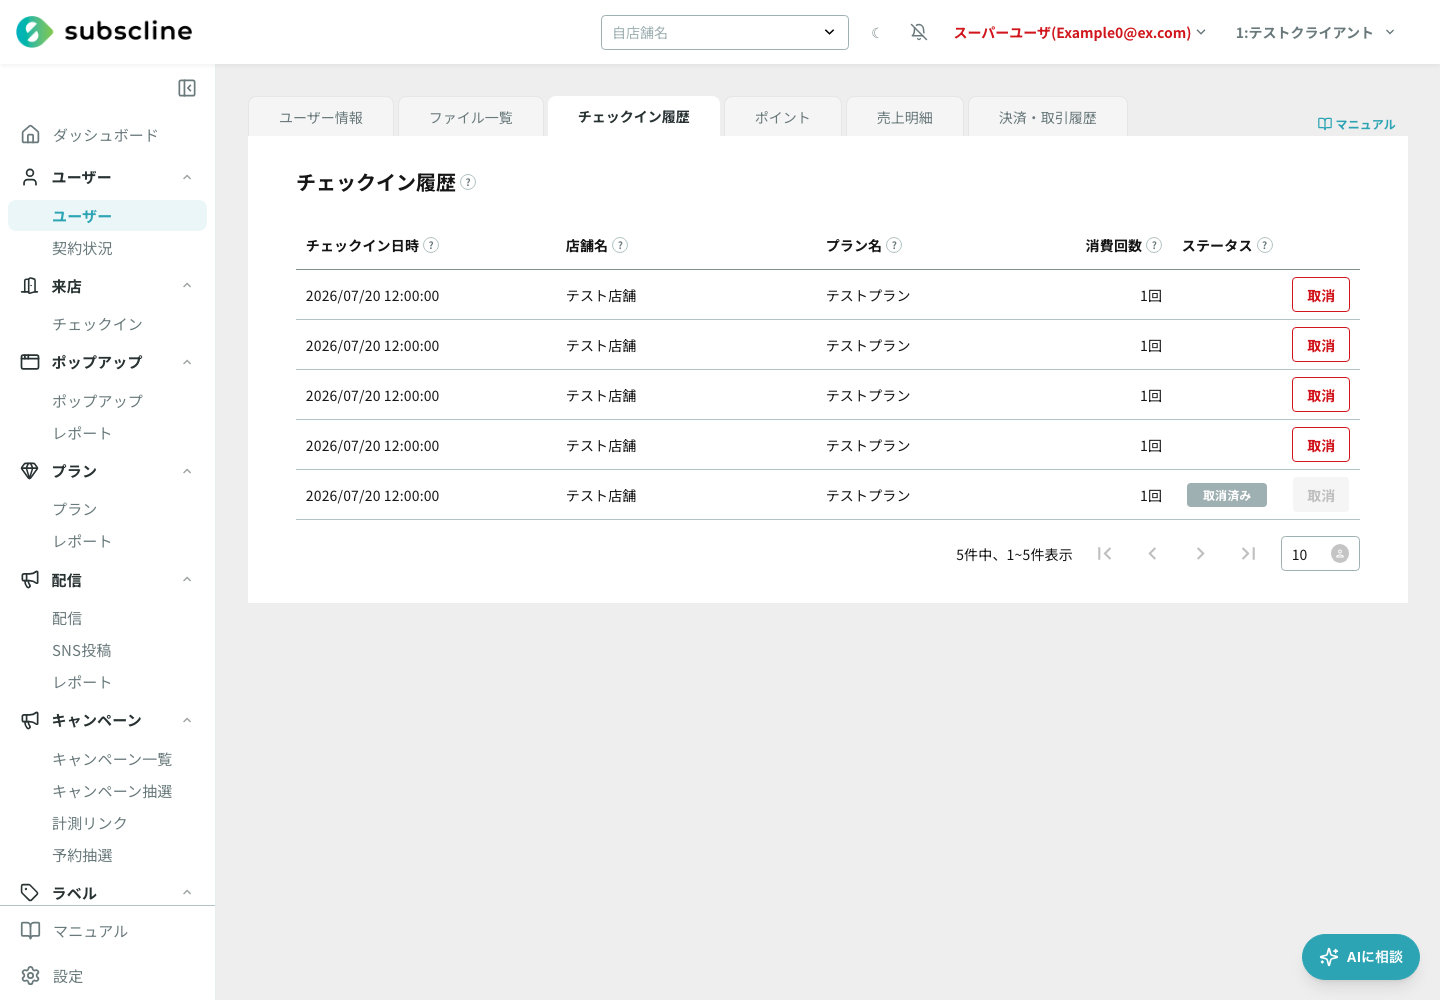
Task: Switch to the ポイント tab
Action: pyautogui.click(x=783, y=117)
